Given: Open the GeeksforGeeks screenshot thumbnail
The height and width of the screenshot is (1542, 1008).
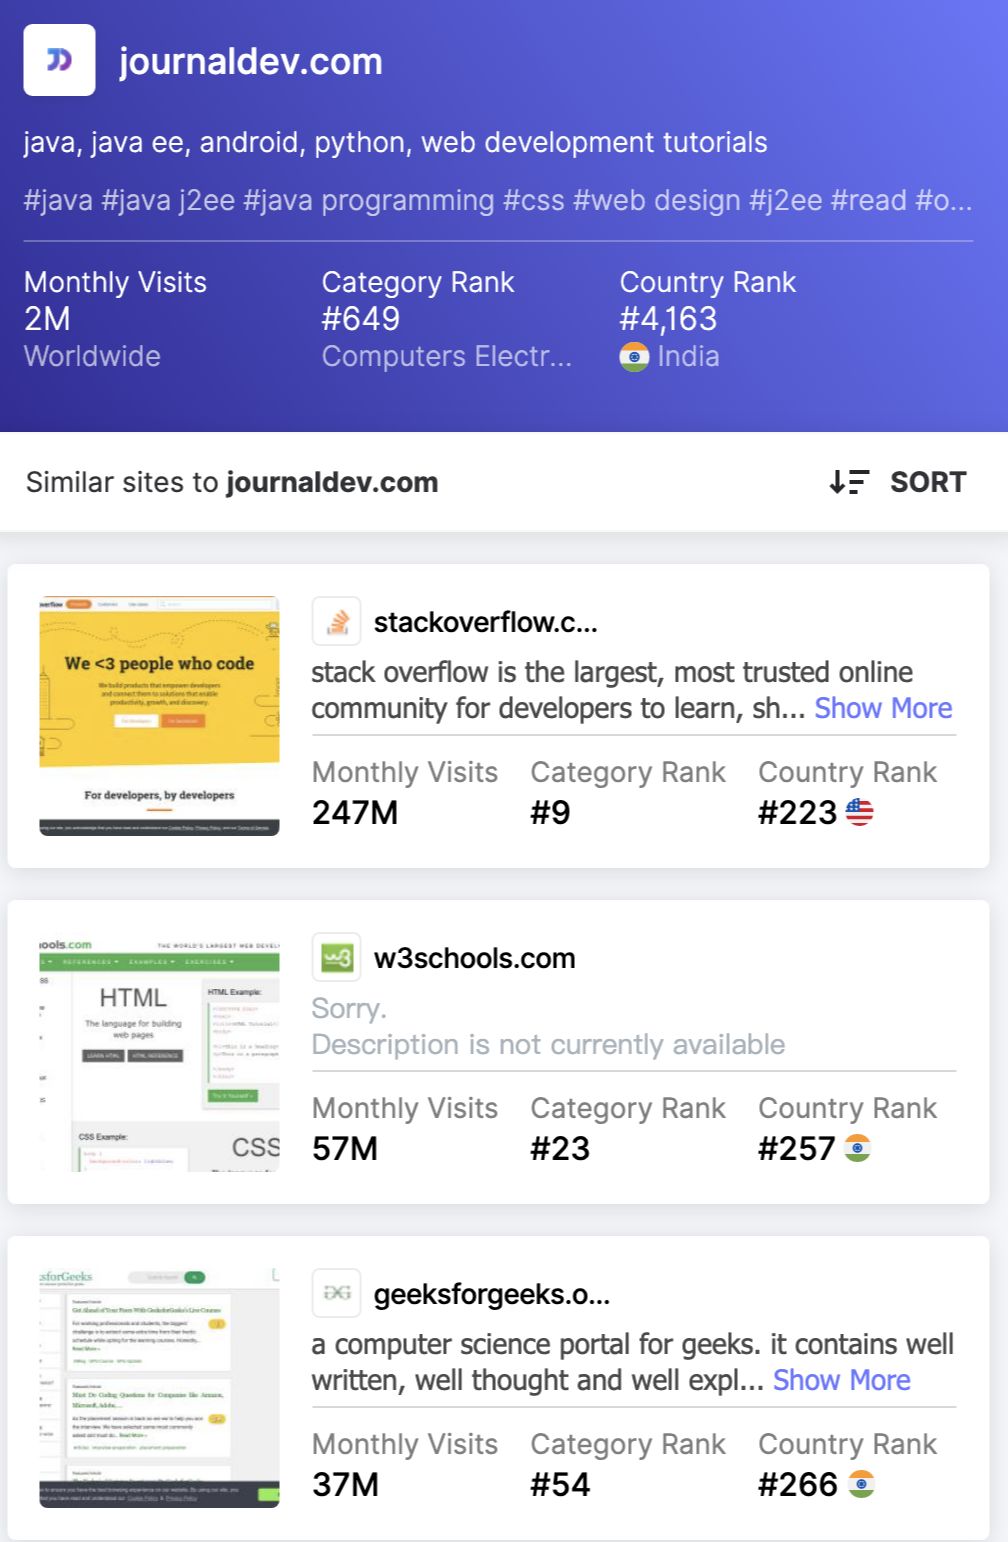Looking at the screenshot, I should pos(159,1388).
